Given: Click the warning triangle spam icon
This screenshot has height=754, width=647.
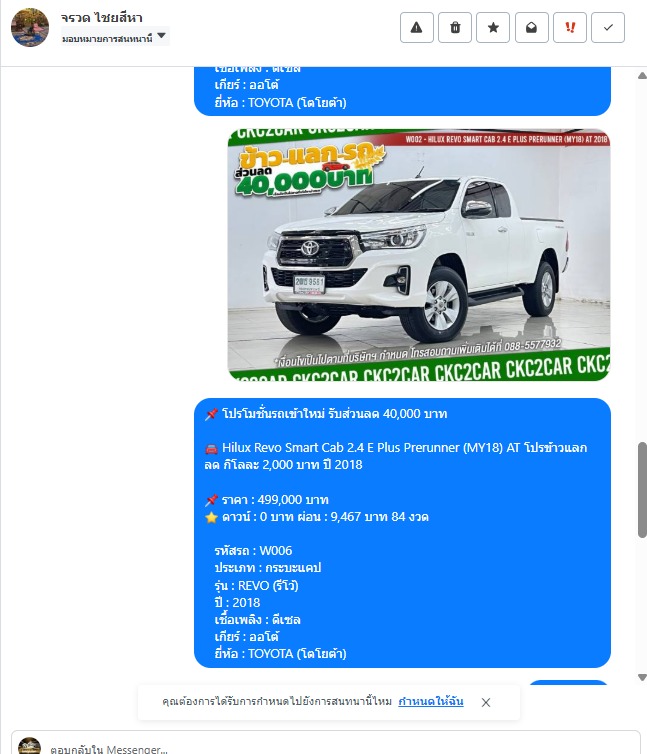Looking at the screenshot, I should [417, 28].
